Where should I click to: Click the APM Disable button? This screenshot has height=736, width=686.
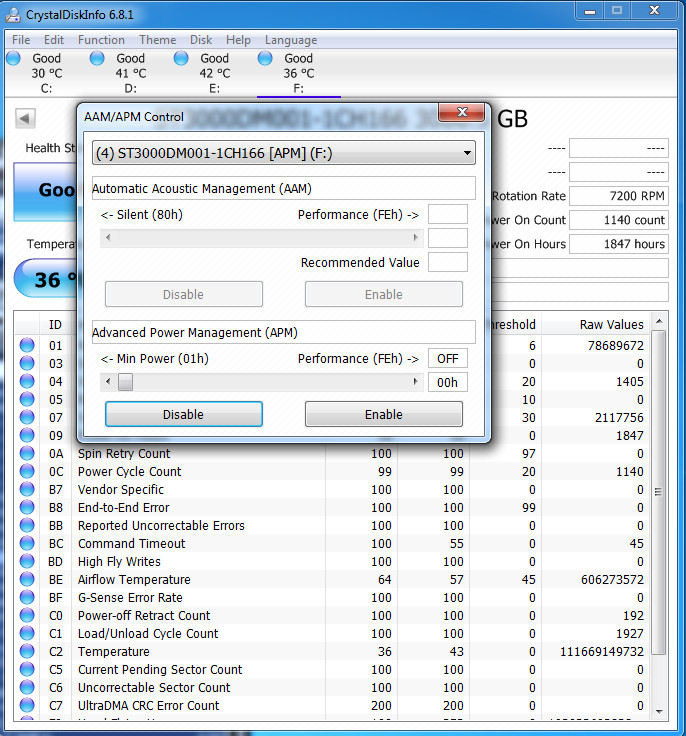pyautogui.click(x=184, y=414)
